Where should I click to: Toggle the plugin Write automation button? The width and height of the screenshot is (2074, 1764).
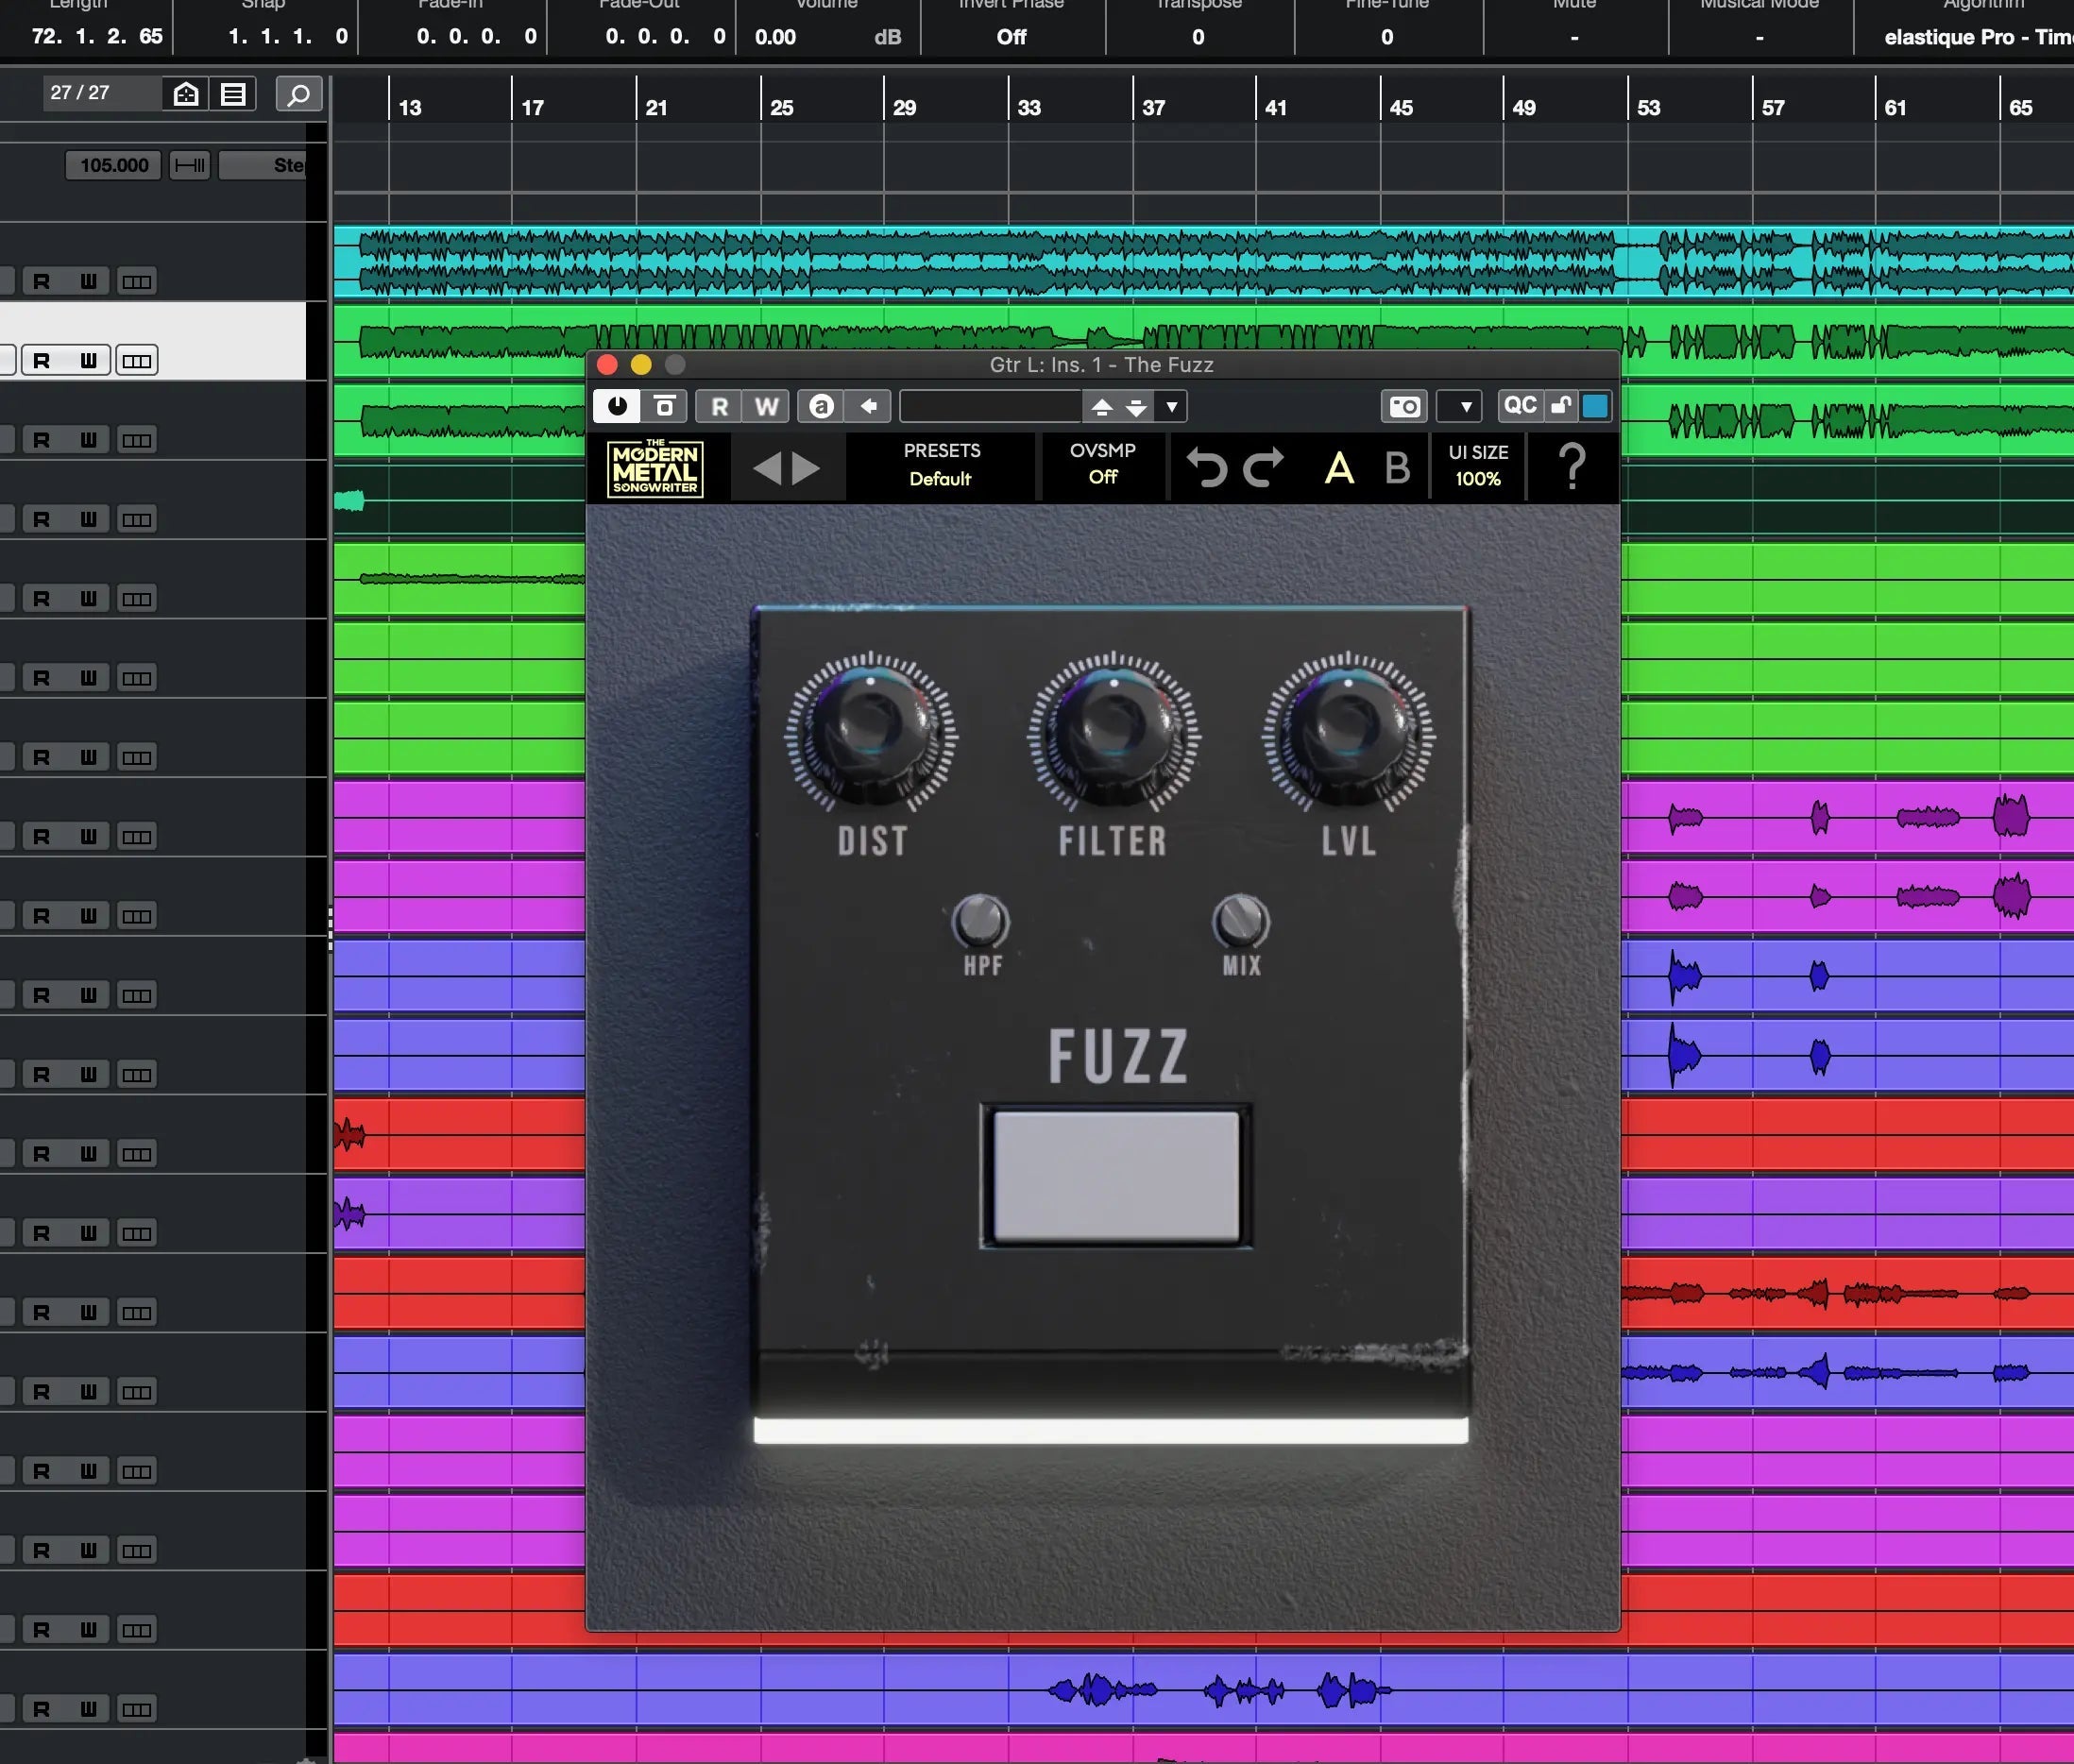click(766, 406)
